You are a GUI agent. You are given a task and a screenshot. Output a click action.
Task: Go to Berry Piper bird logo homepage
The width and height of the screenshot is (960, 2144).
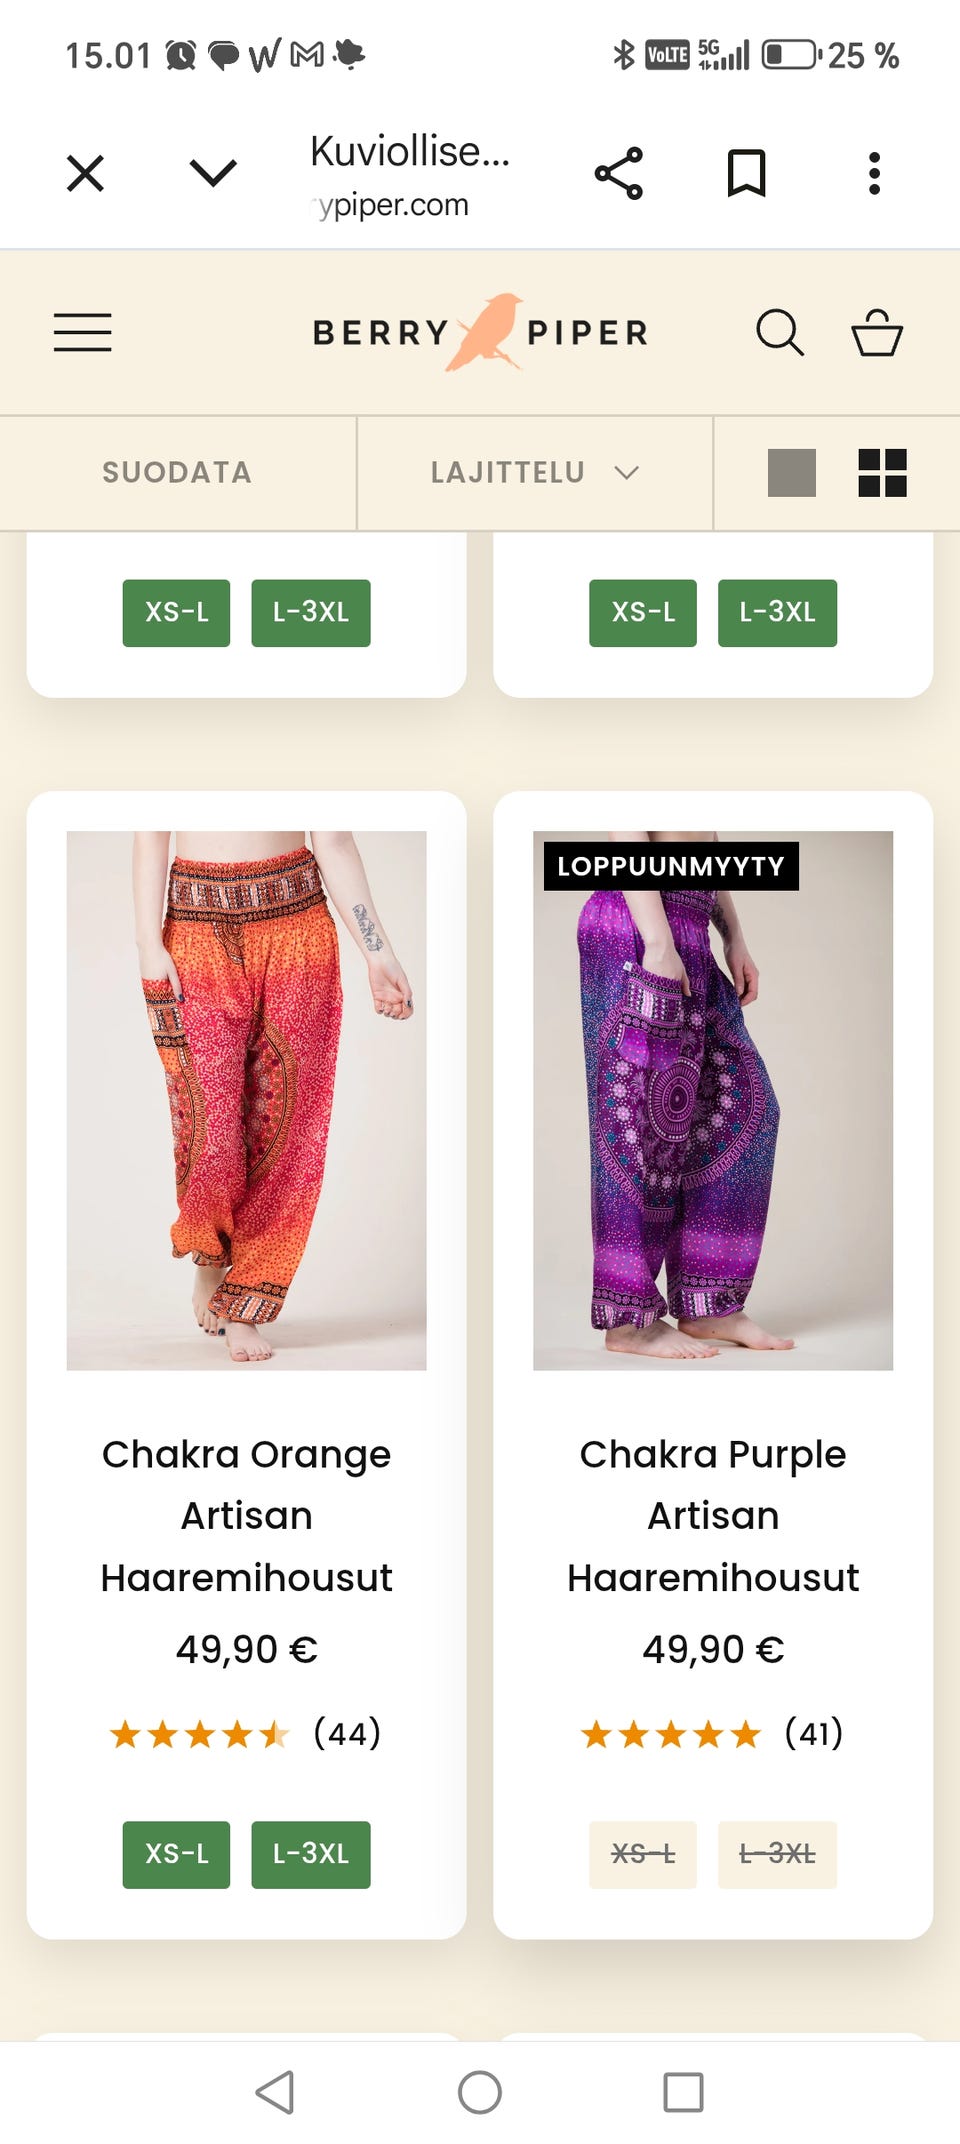coord(481,332)
